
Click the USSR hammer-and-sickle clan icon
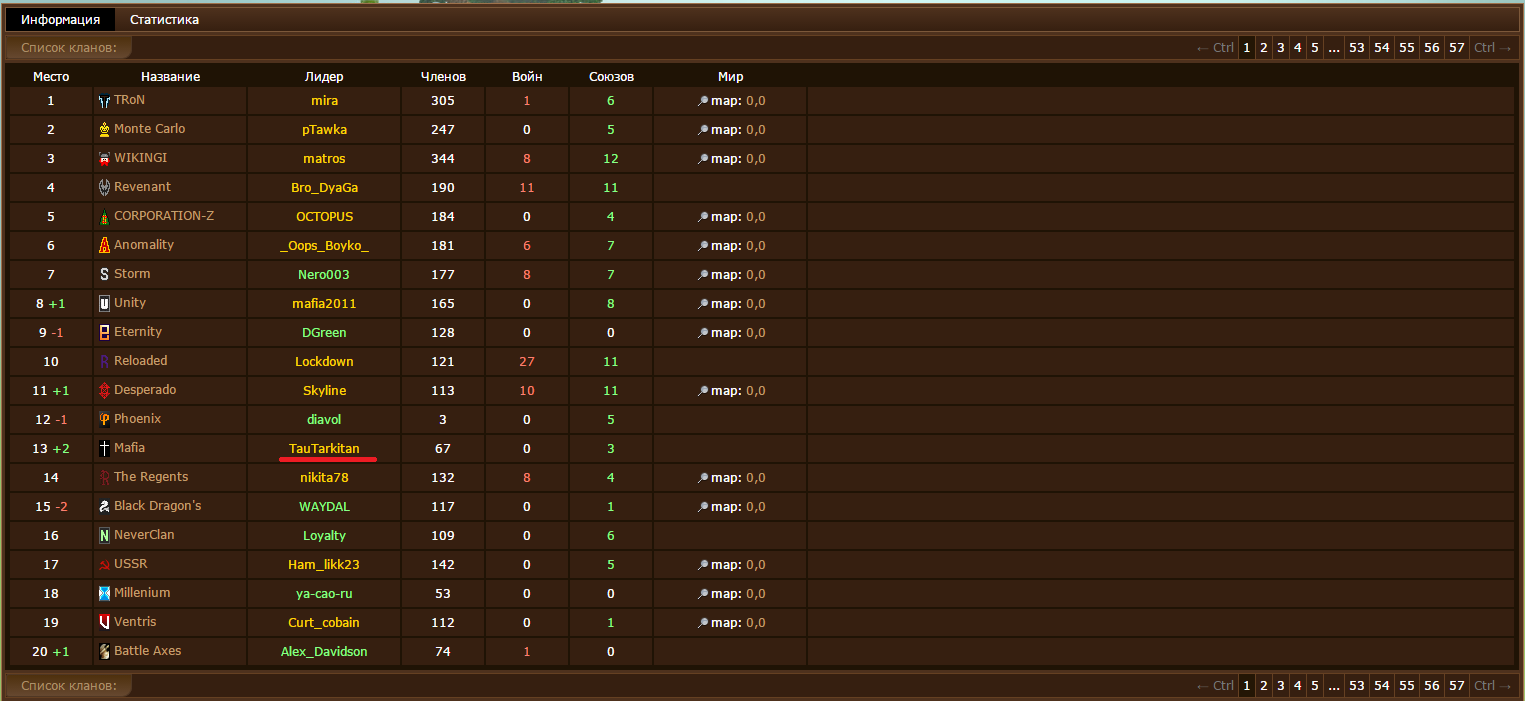[104, 565]
